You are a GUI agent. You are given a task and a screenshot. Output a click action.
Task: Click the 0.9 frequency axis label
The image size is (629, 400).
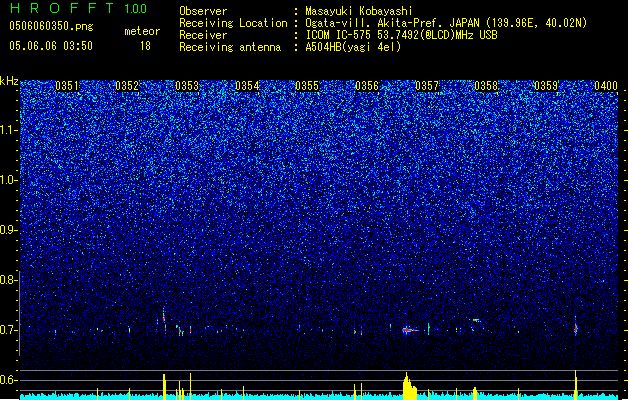(9, 230)
